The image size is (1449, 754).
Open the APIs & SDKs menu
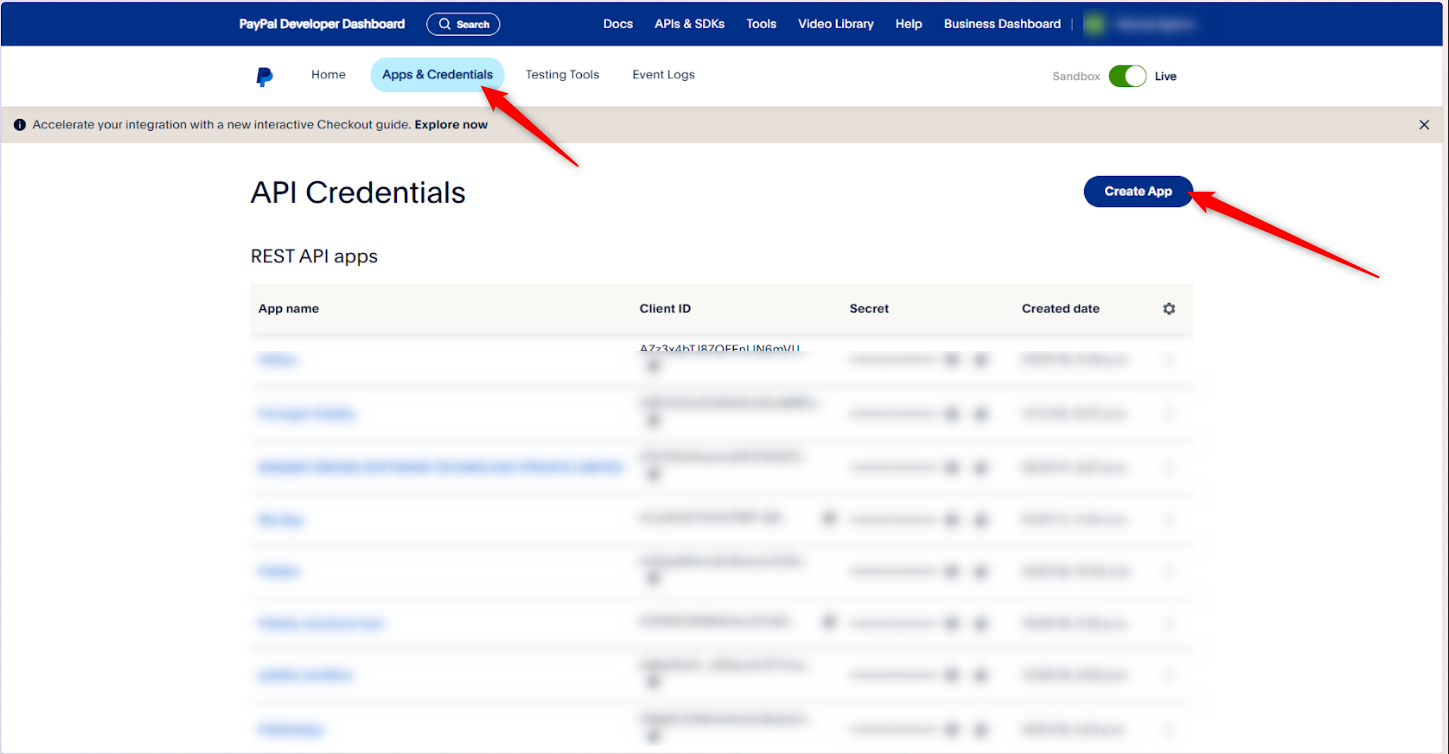click(690, 24)
